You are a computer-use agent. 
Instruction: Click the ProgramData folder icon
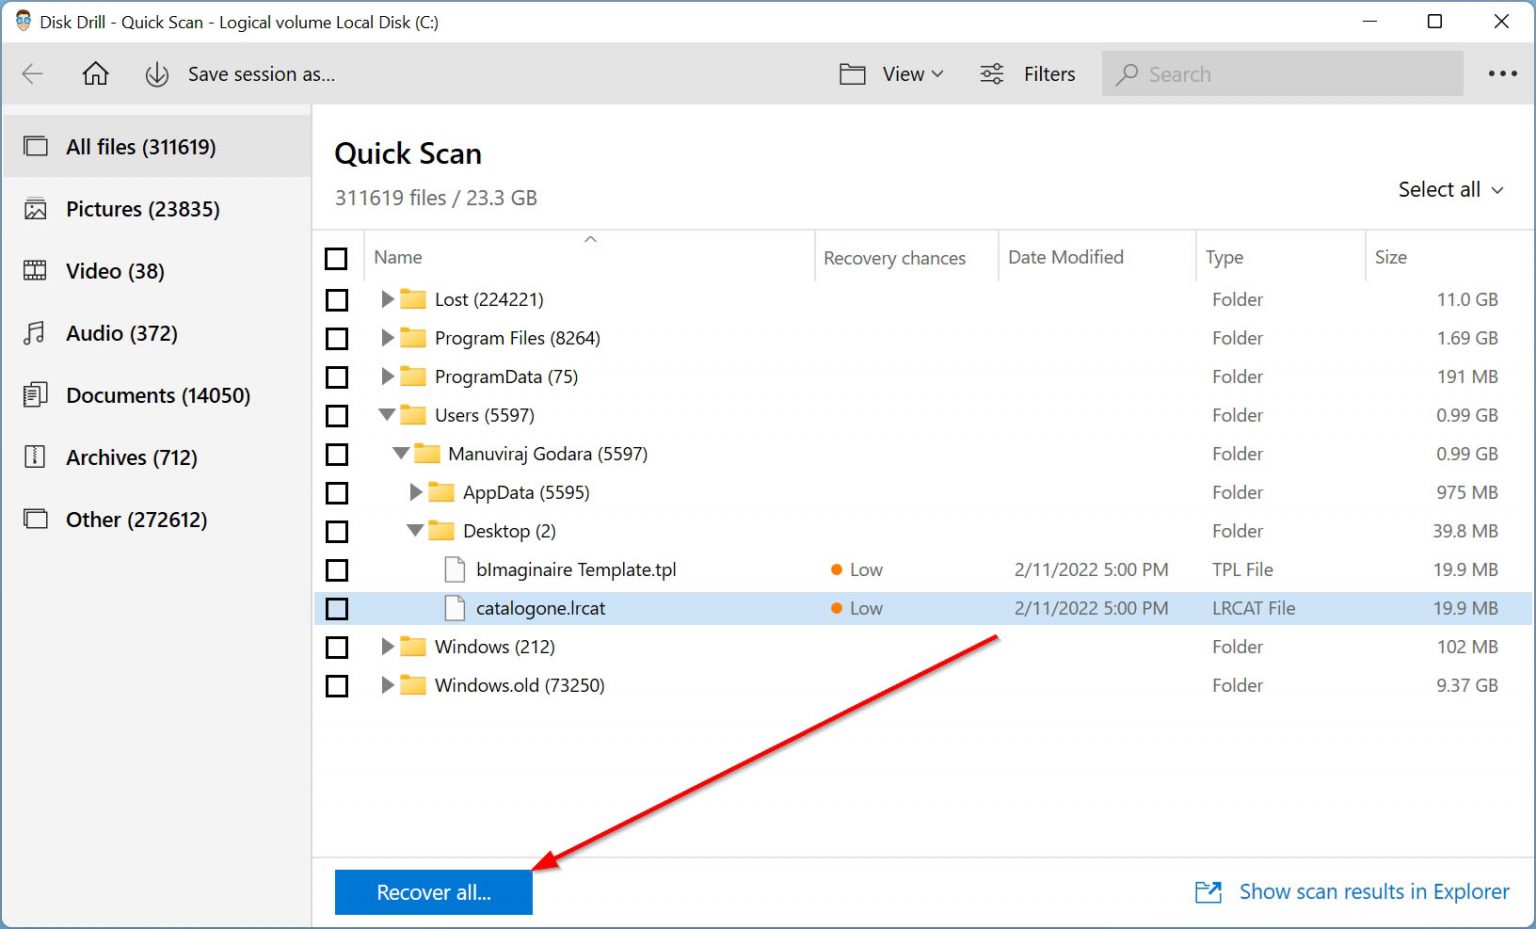(x=413, y=376)
